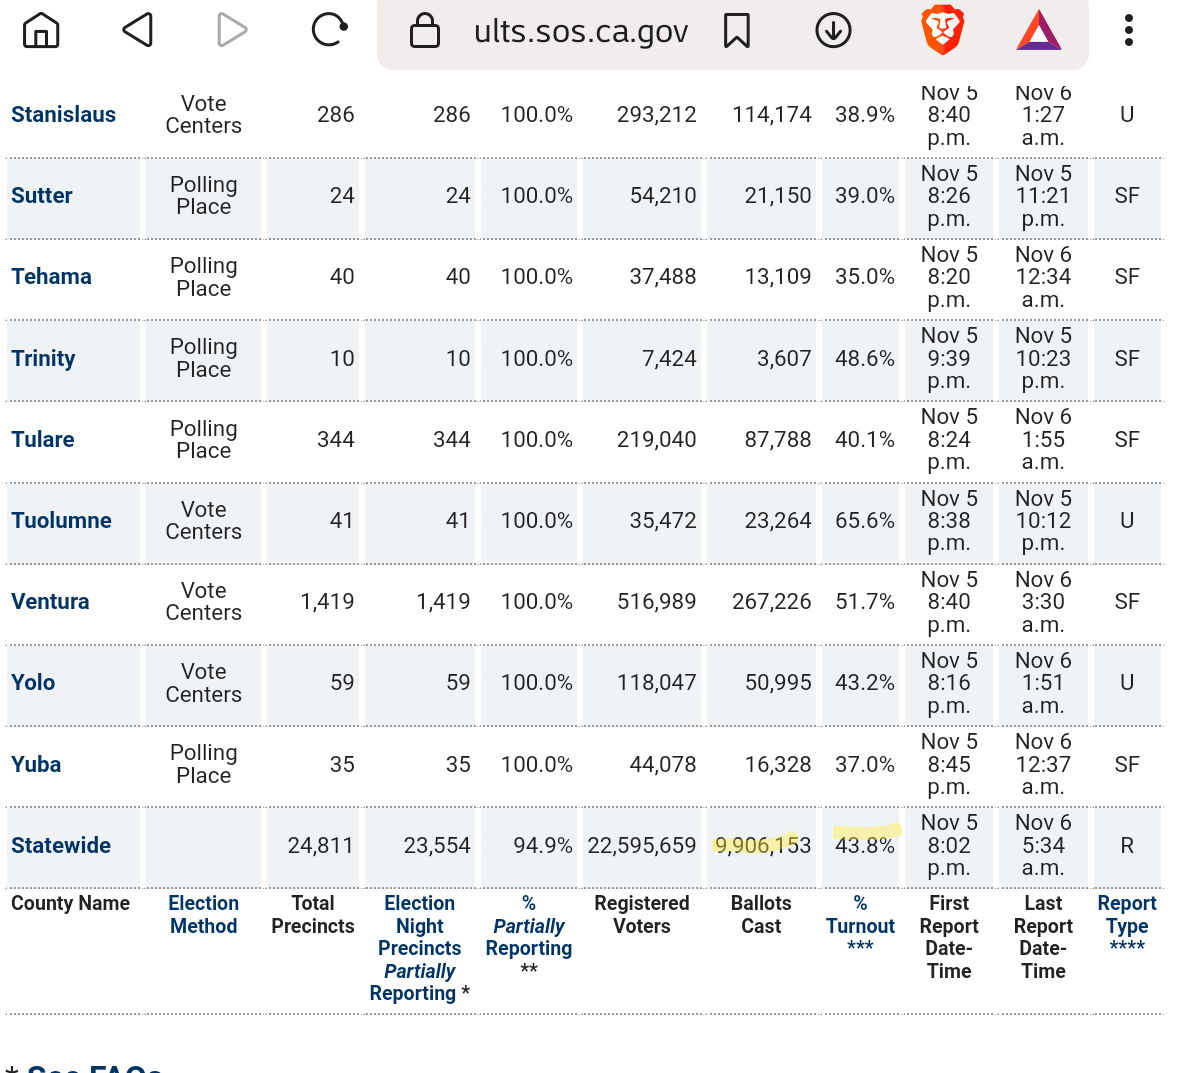
Task: Open the browser three-dot menu
Action: 1128,31
